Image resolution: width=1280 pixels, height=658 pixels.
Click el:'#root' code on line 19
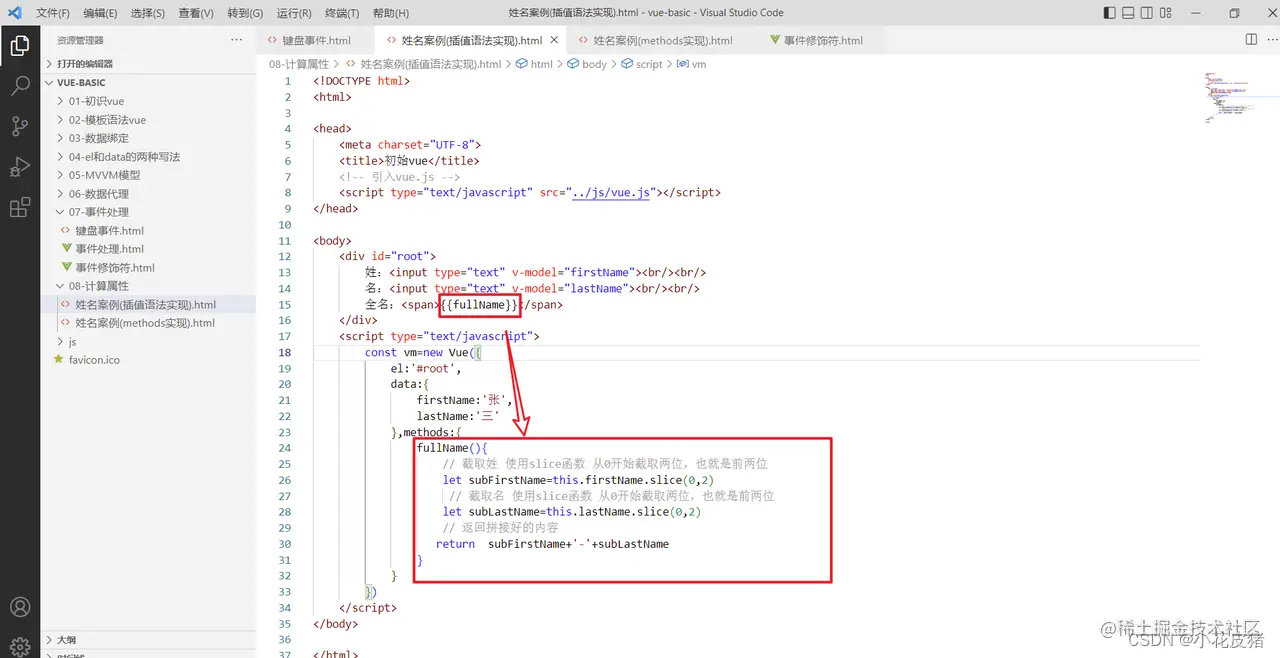coord(426,368)
